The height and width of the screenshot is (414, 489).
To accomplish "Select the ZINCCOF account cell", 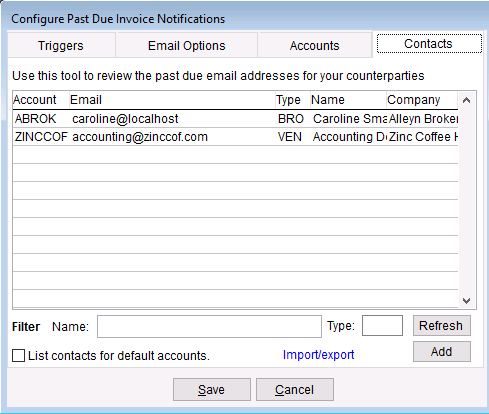I will click(41, 137).
